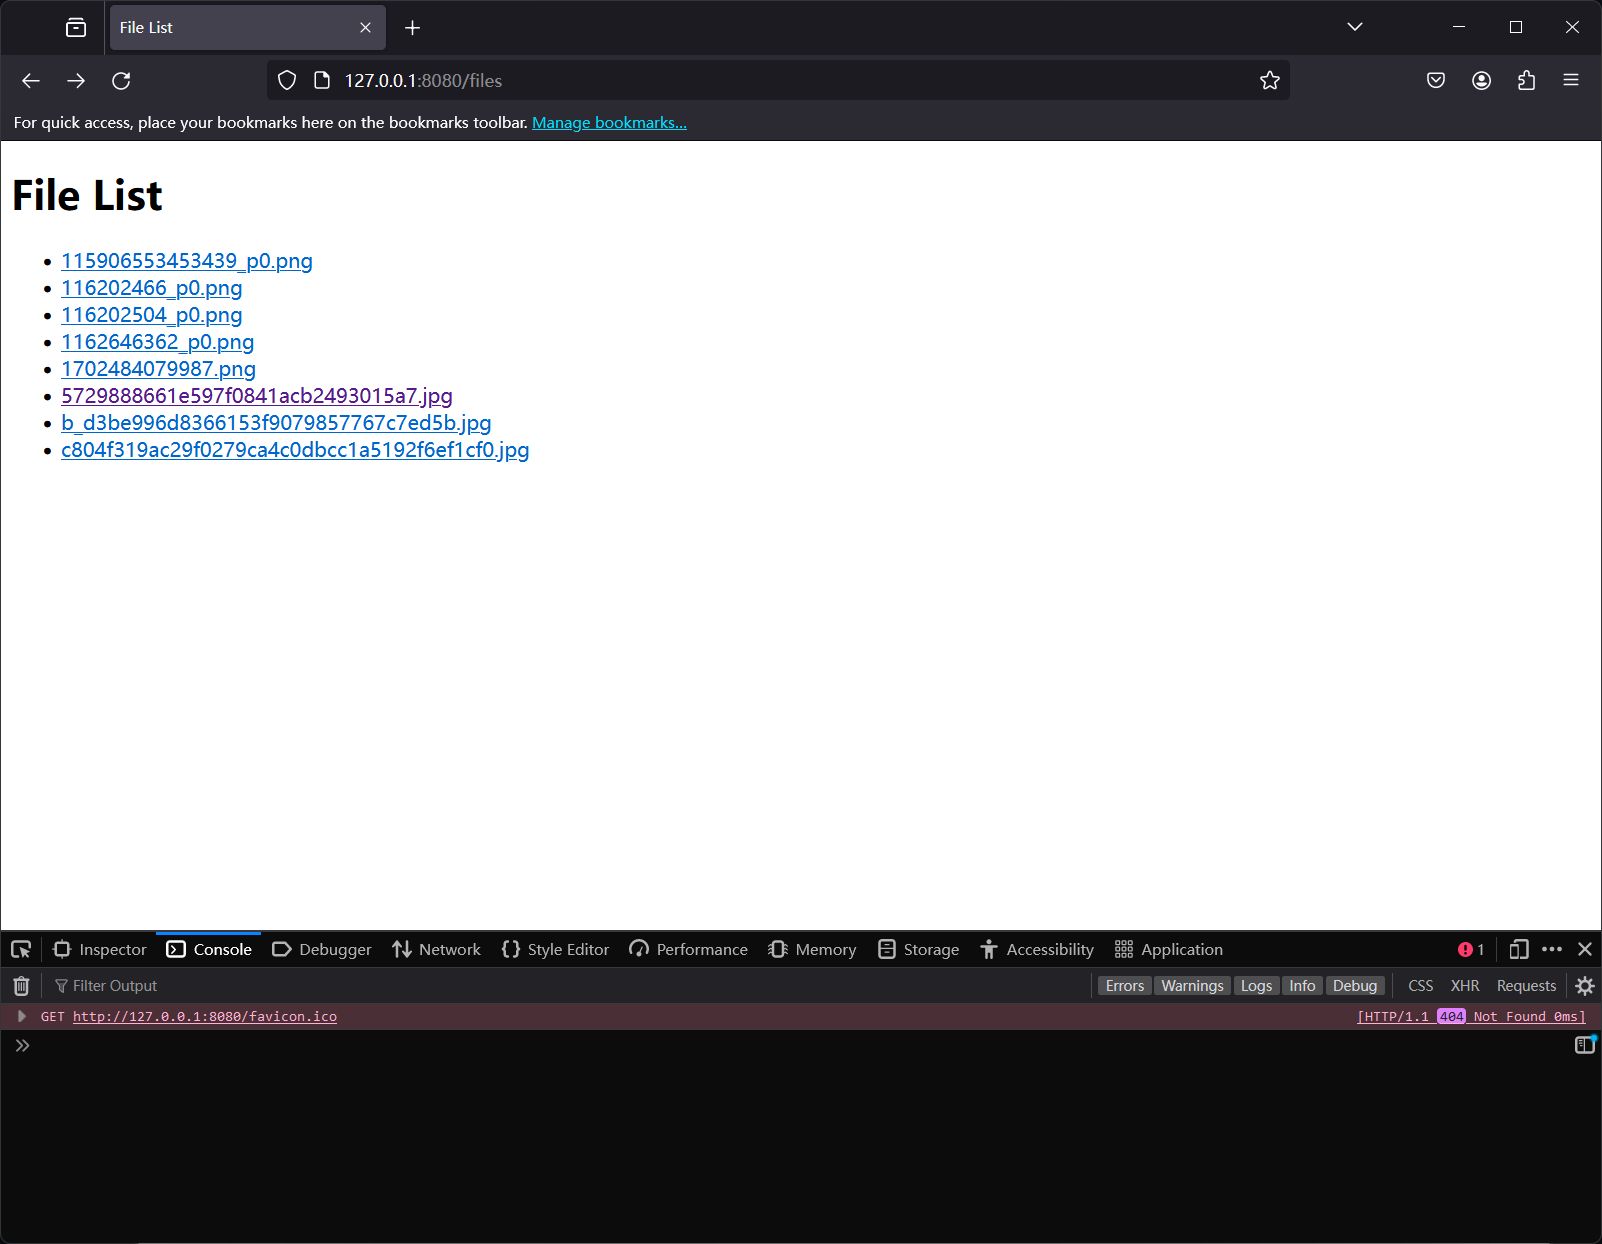Viewport: 1602px width, 1244px height.
Task: Toggle Responsive Design Mode icon
Action: (x=1518, y=949)
